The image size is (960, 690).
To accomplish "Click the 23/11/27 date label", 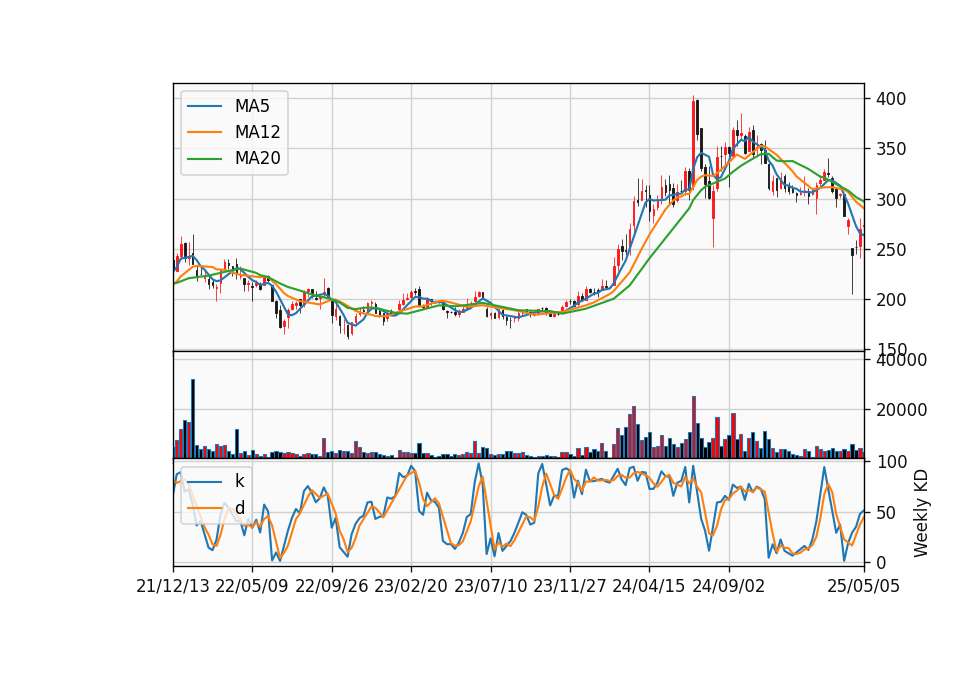I will (x=570, y=586).
